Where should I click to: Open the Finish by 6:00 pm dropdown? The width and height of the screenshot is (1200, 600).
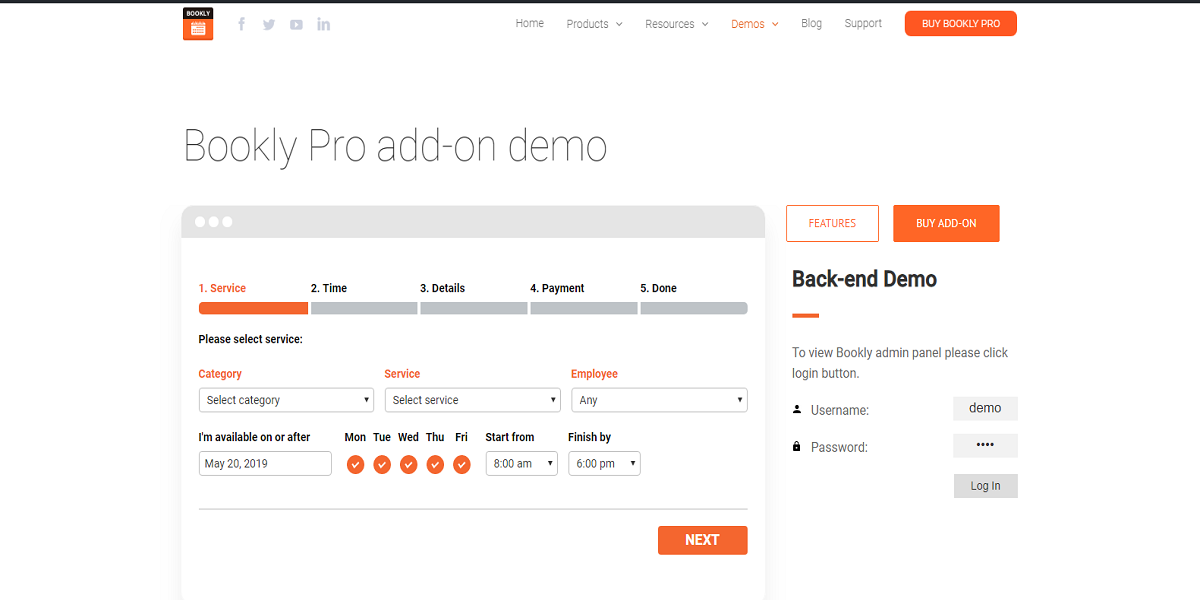[x=604, y=463]
